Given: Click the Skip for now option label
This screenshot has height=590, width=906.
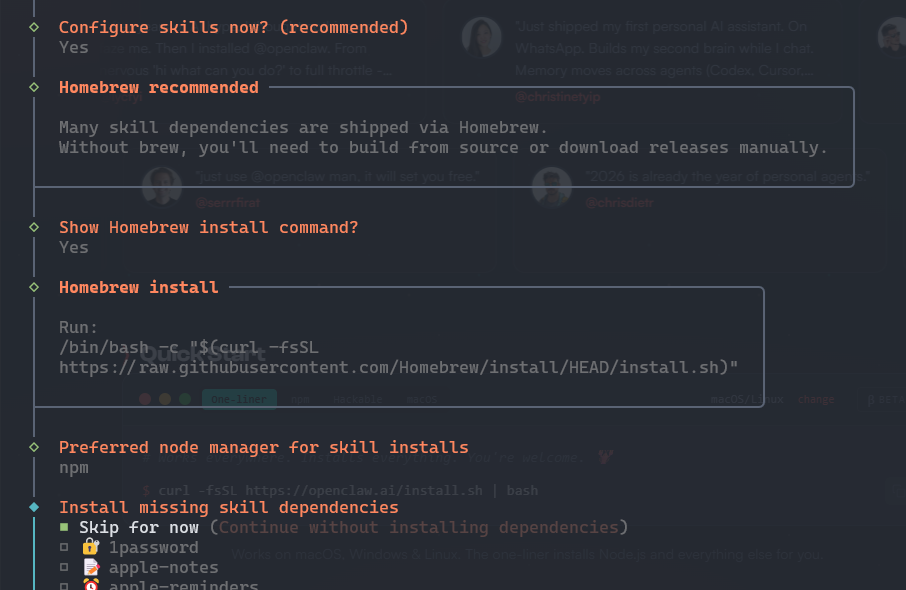Looking at the screenshot, I should pos(139,527).
